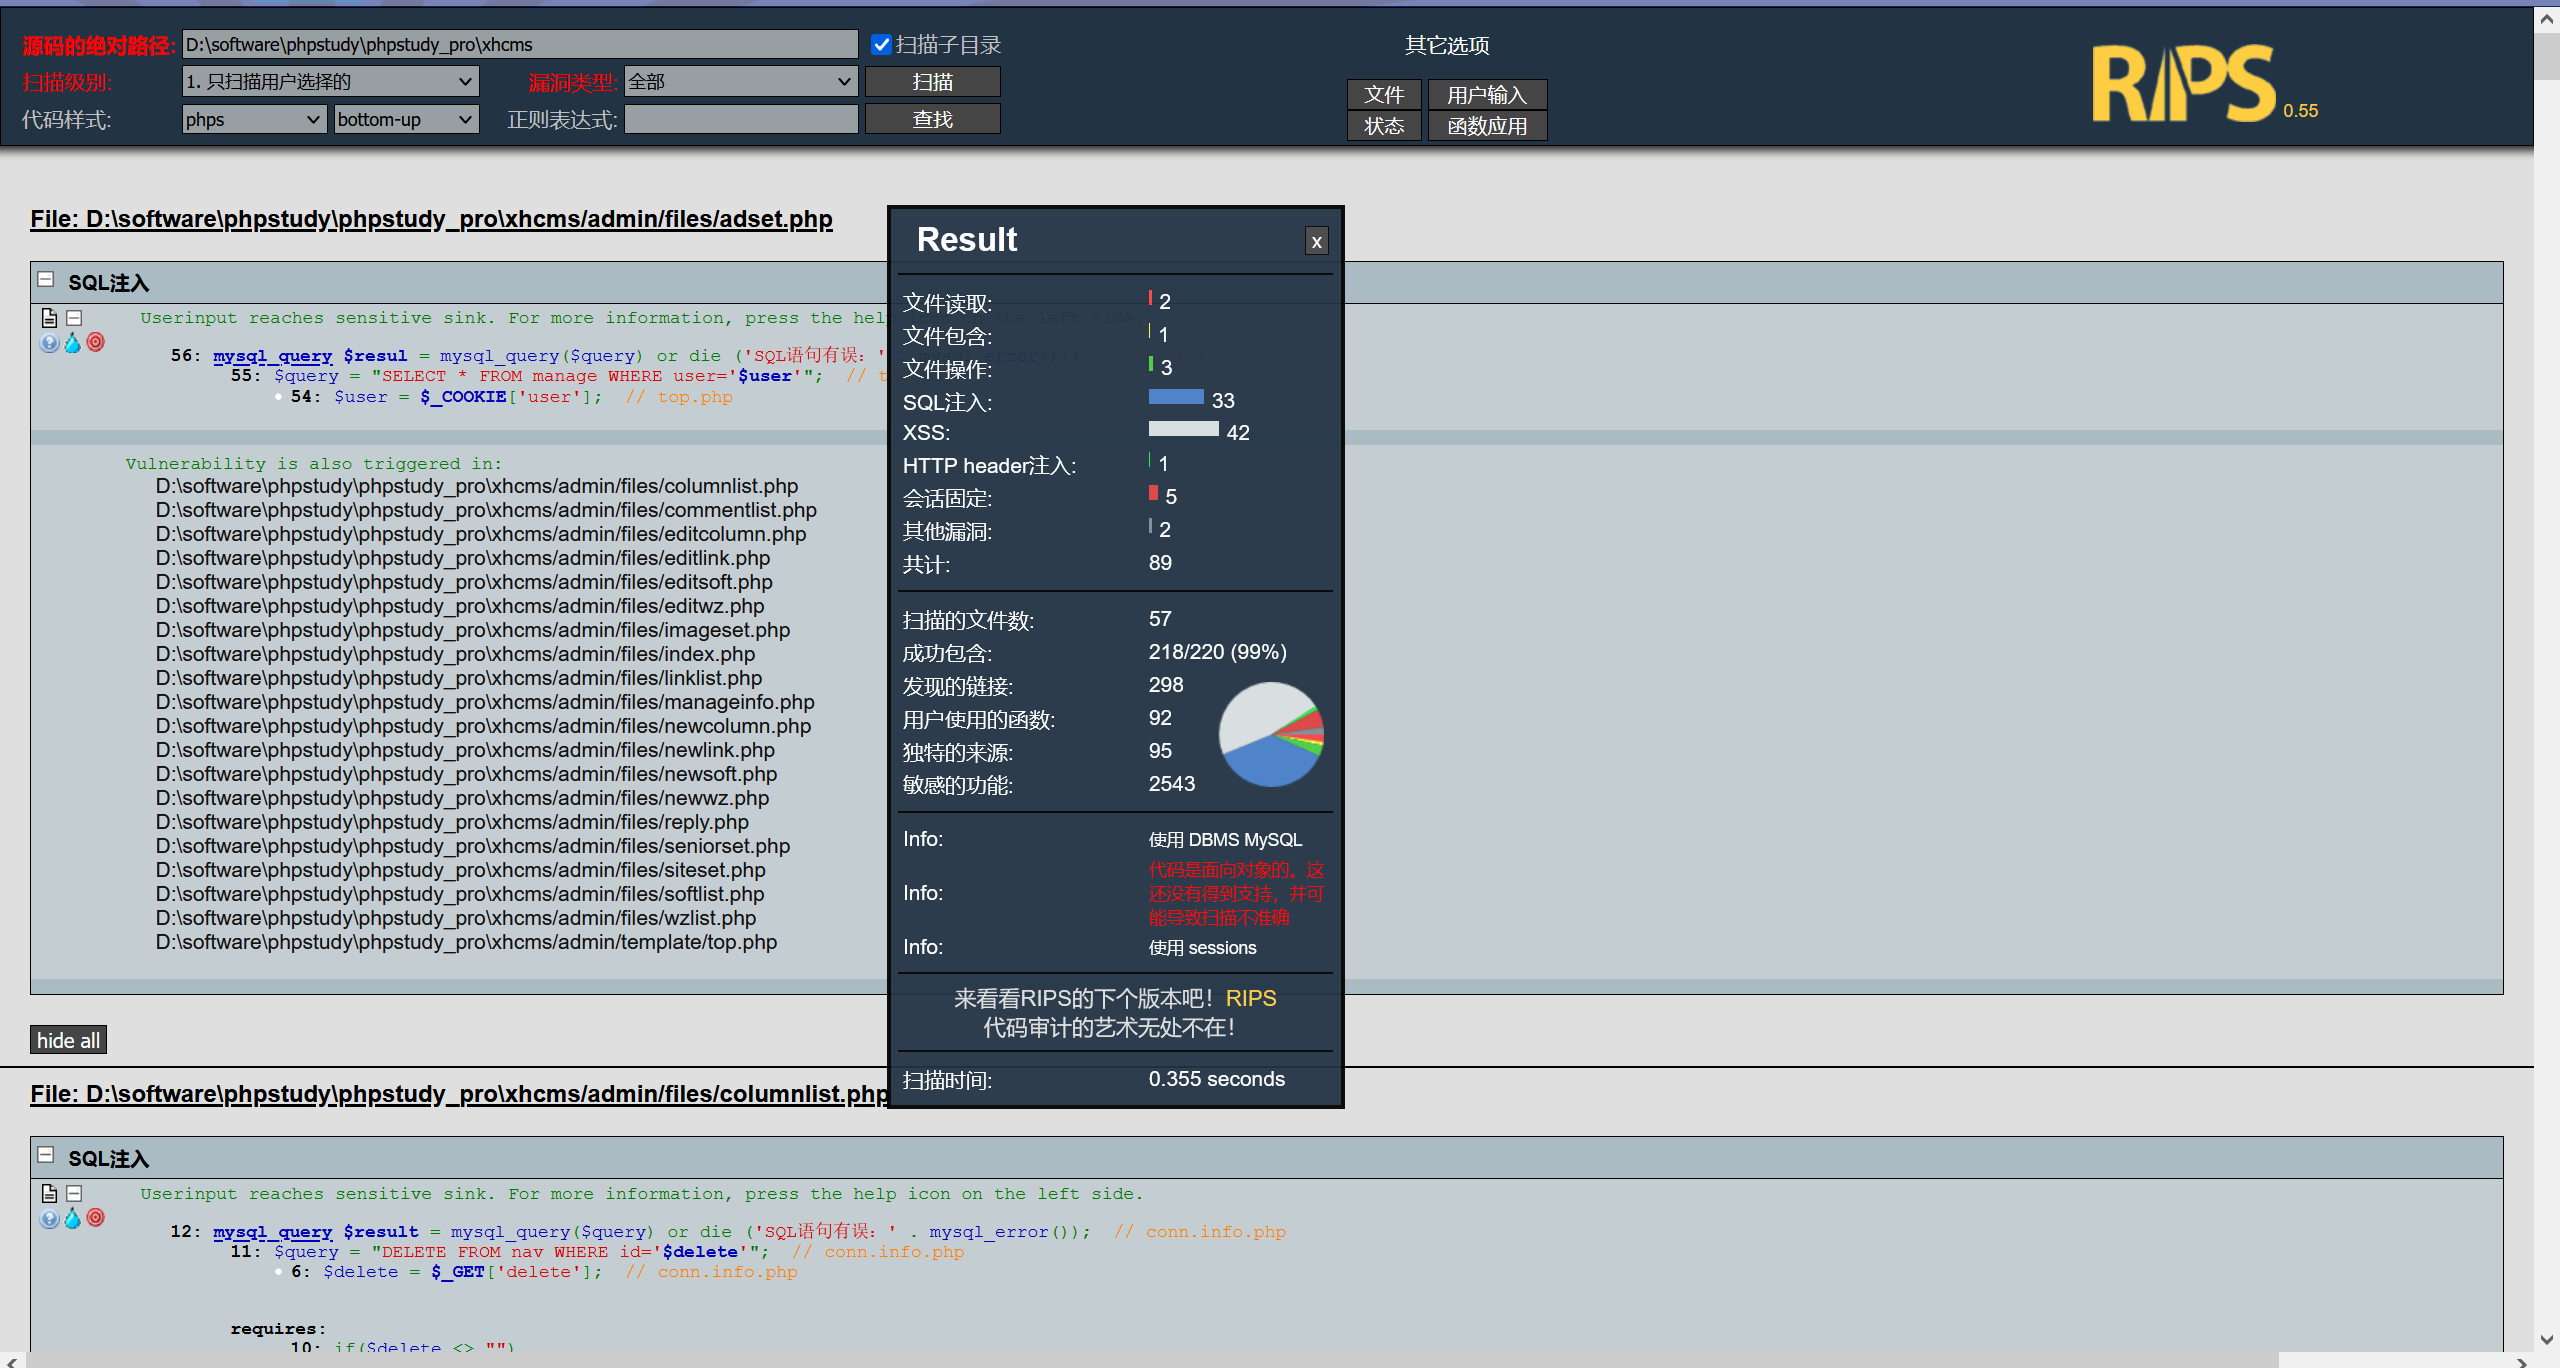Viewport: 2560px width, 1368px height.
Task: Minimize the adset.php trace with minus box
Action: click(74, 318)
